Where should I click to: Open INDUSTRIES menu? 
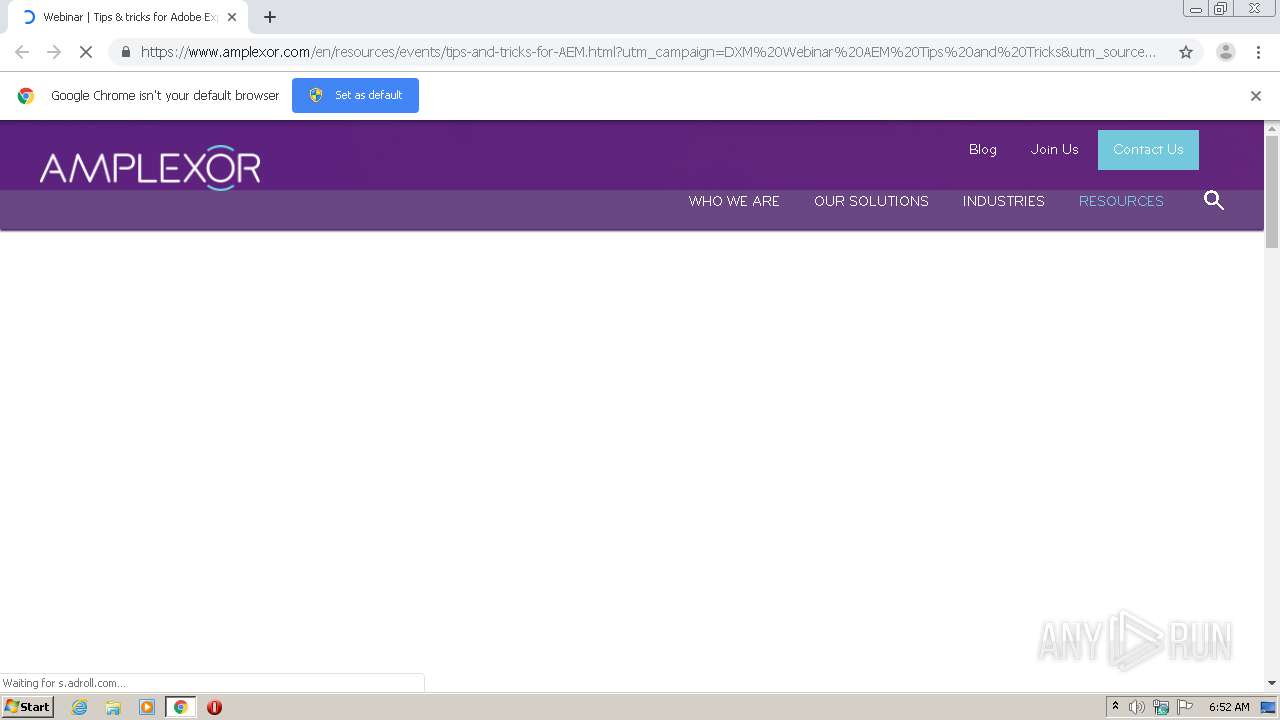(1003, 201)
